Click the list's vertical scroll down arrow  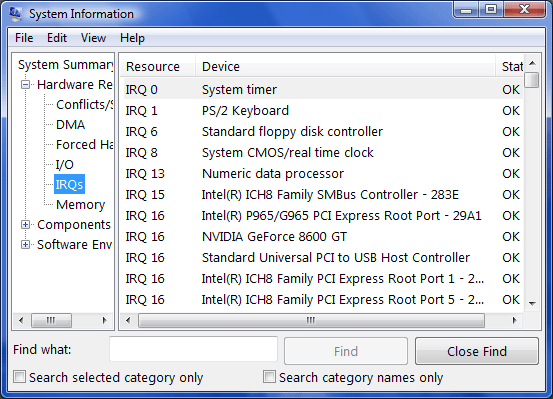point(532,303)
